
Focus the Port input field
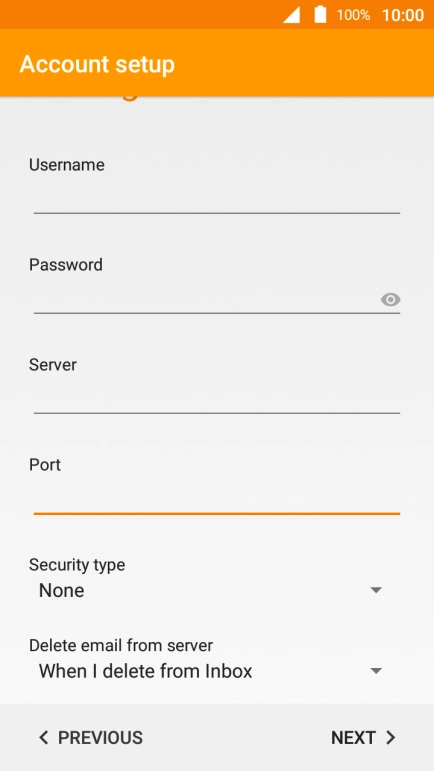217,499
